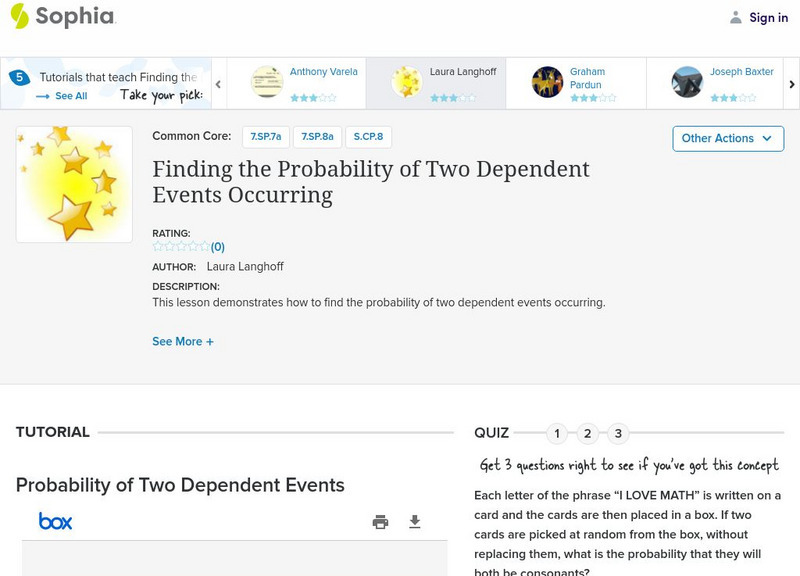Click the TUTORIAL section label

click(x=53, y=432)
